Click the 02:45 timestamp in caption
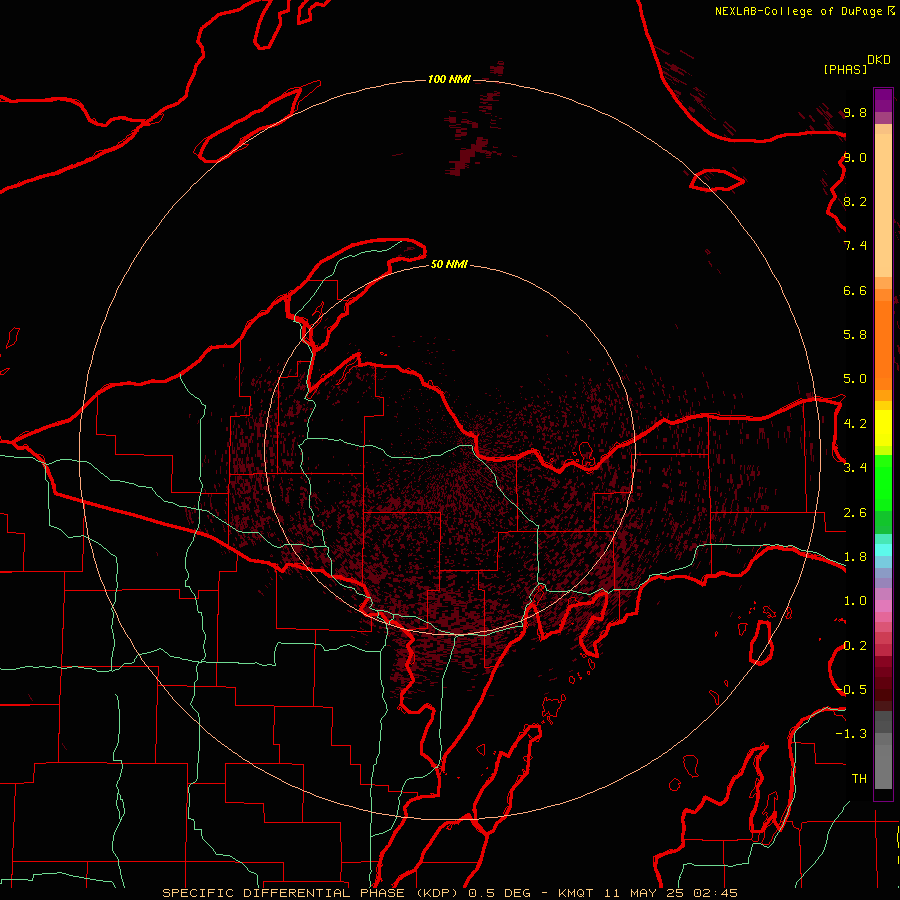Image resolution: width=900 pixels, height=900 pixels. [715, 893]
